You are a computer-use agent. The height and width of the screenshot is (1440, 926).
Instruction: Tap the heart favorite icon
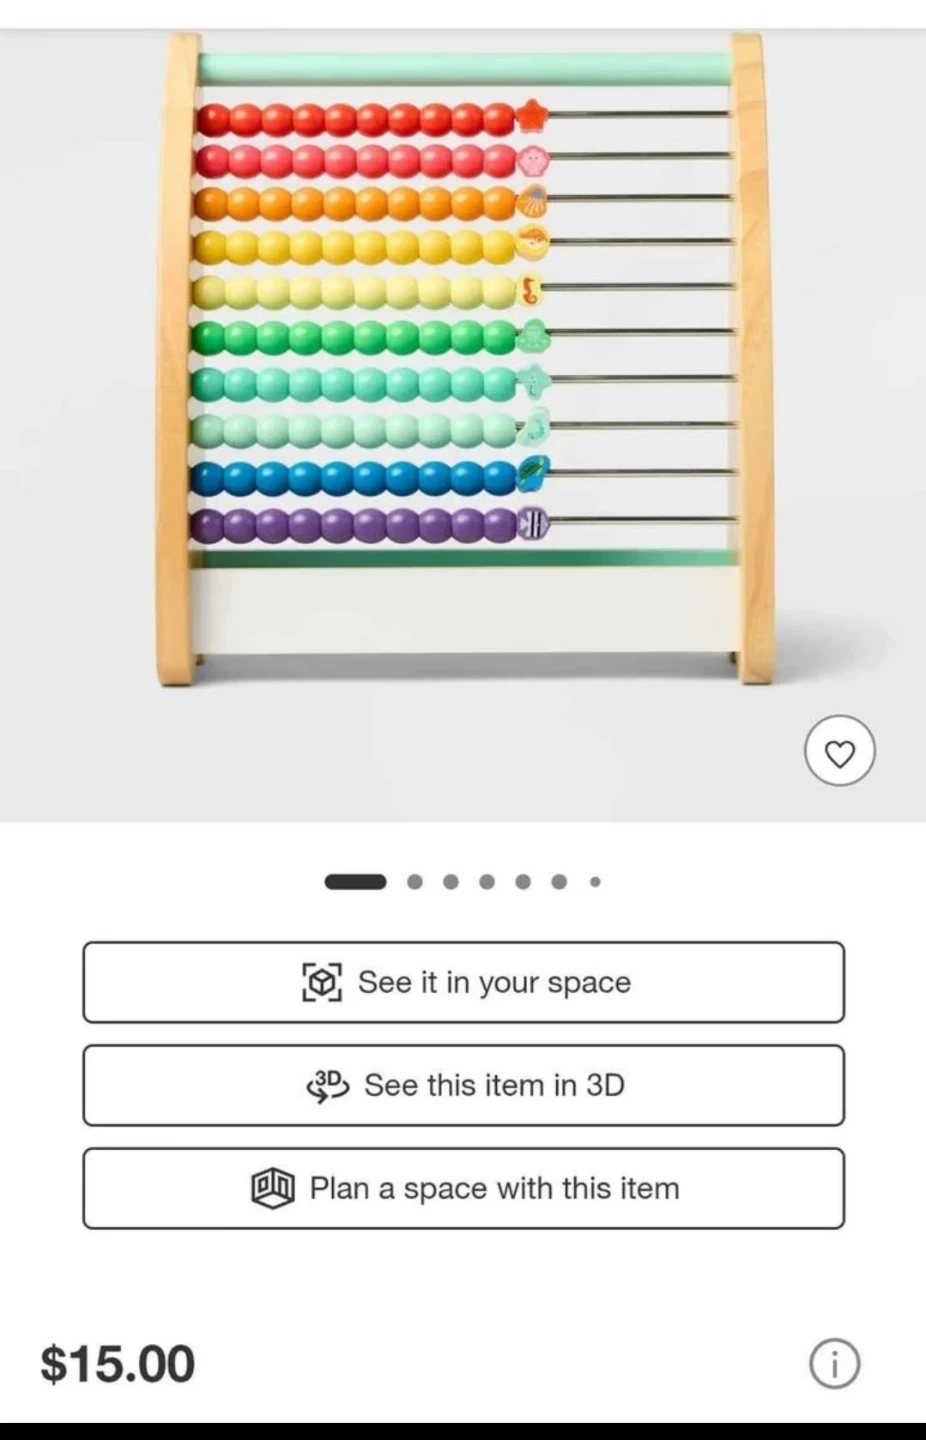pyautogui.click(x=839, y=752)
